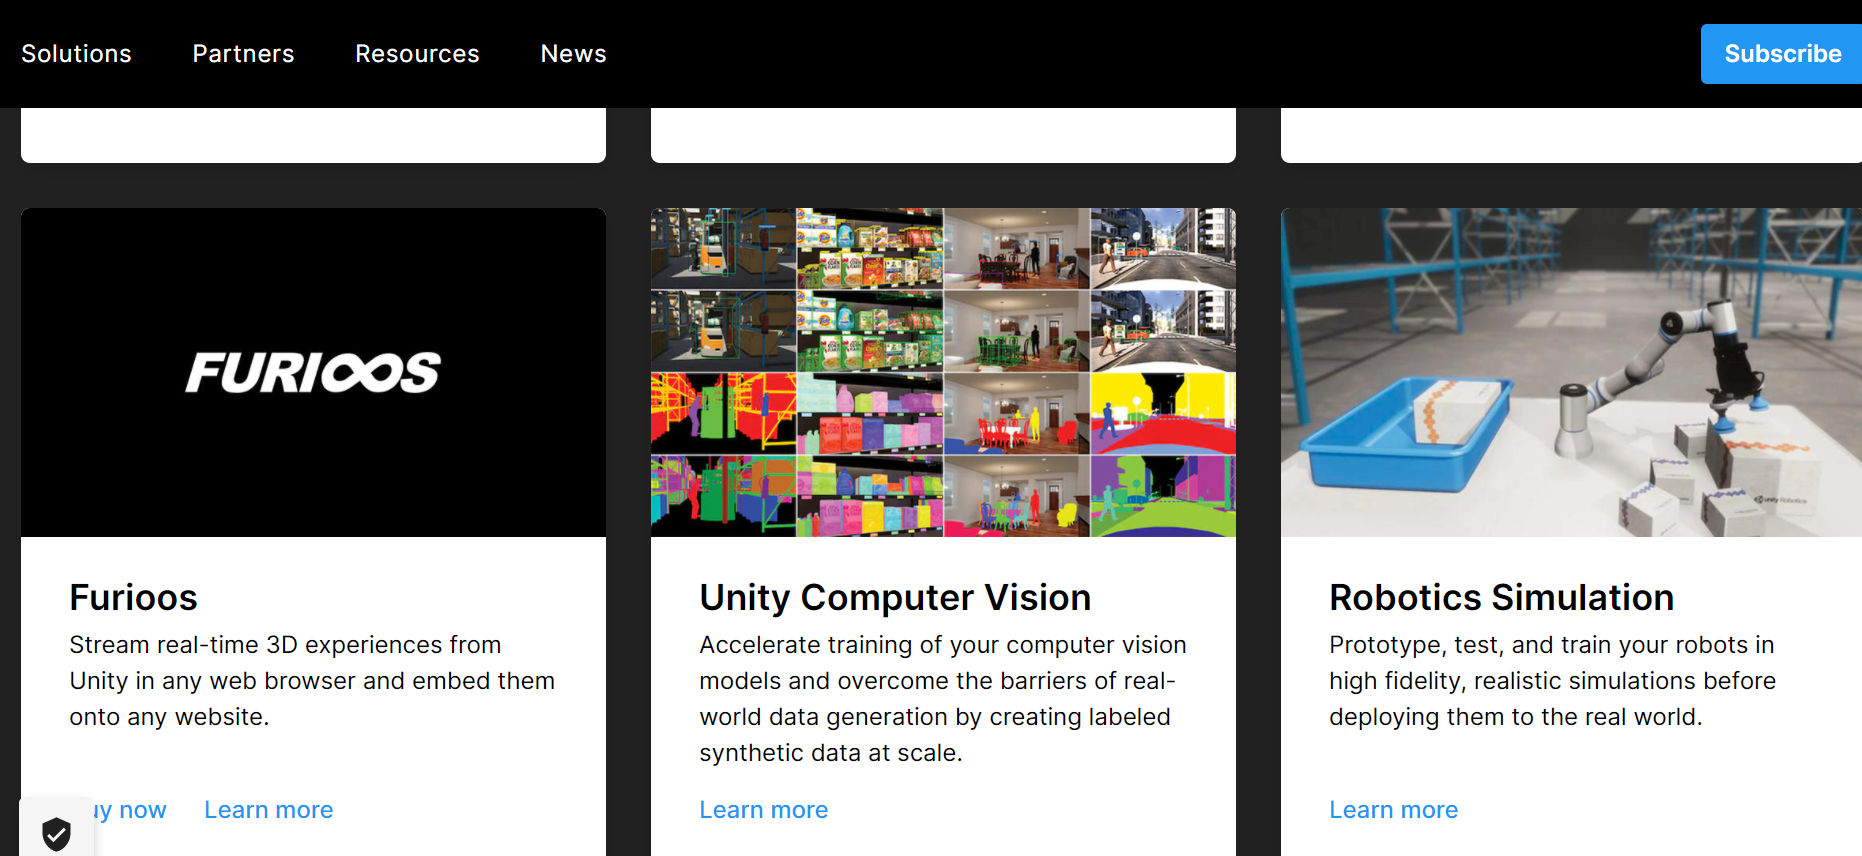Click the Furioos streaming description text
The height and width of the screenshot is (856, 1862).
[311, 681]
